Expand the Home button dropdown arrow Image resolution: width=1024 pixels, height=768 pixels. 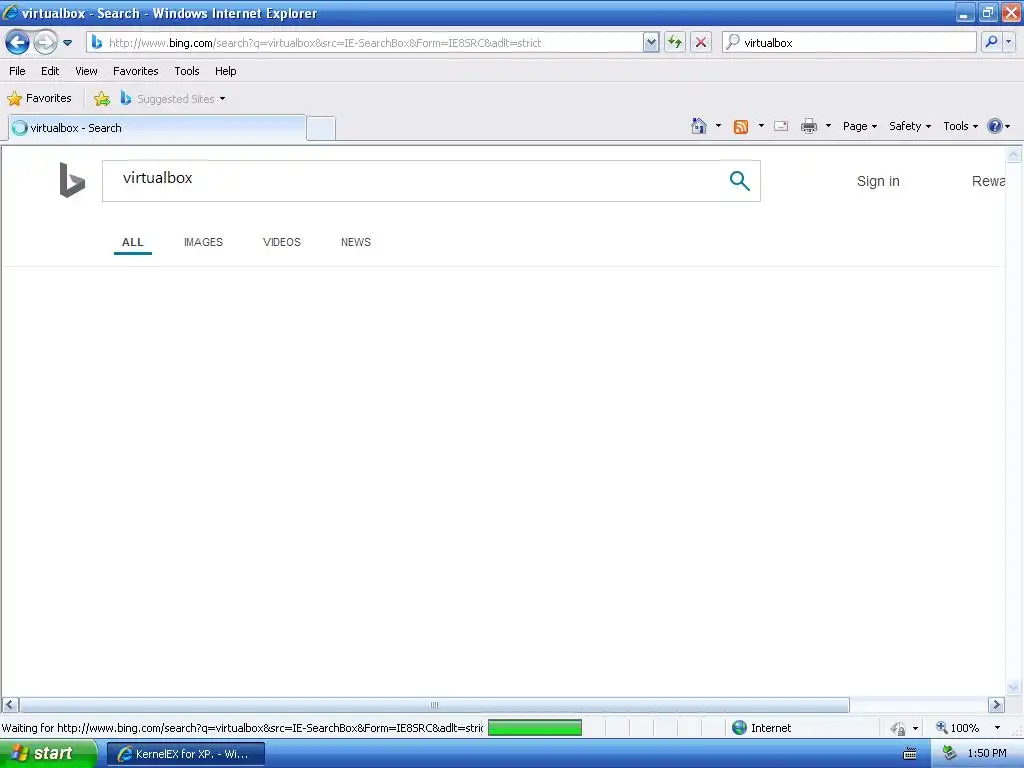tap(718, 126)
